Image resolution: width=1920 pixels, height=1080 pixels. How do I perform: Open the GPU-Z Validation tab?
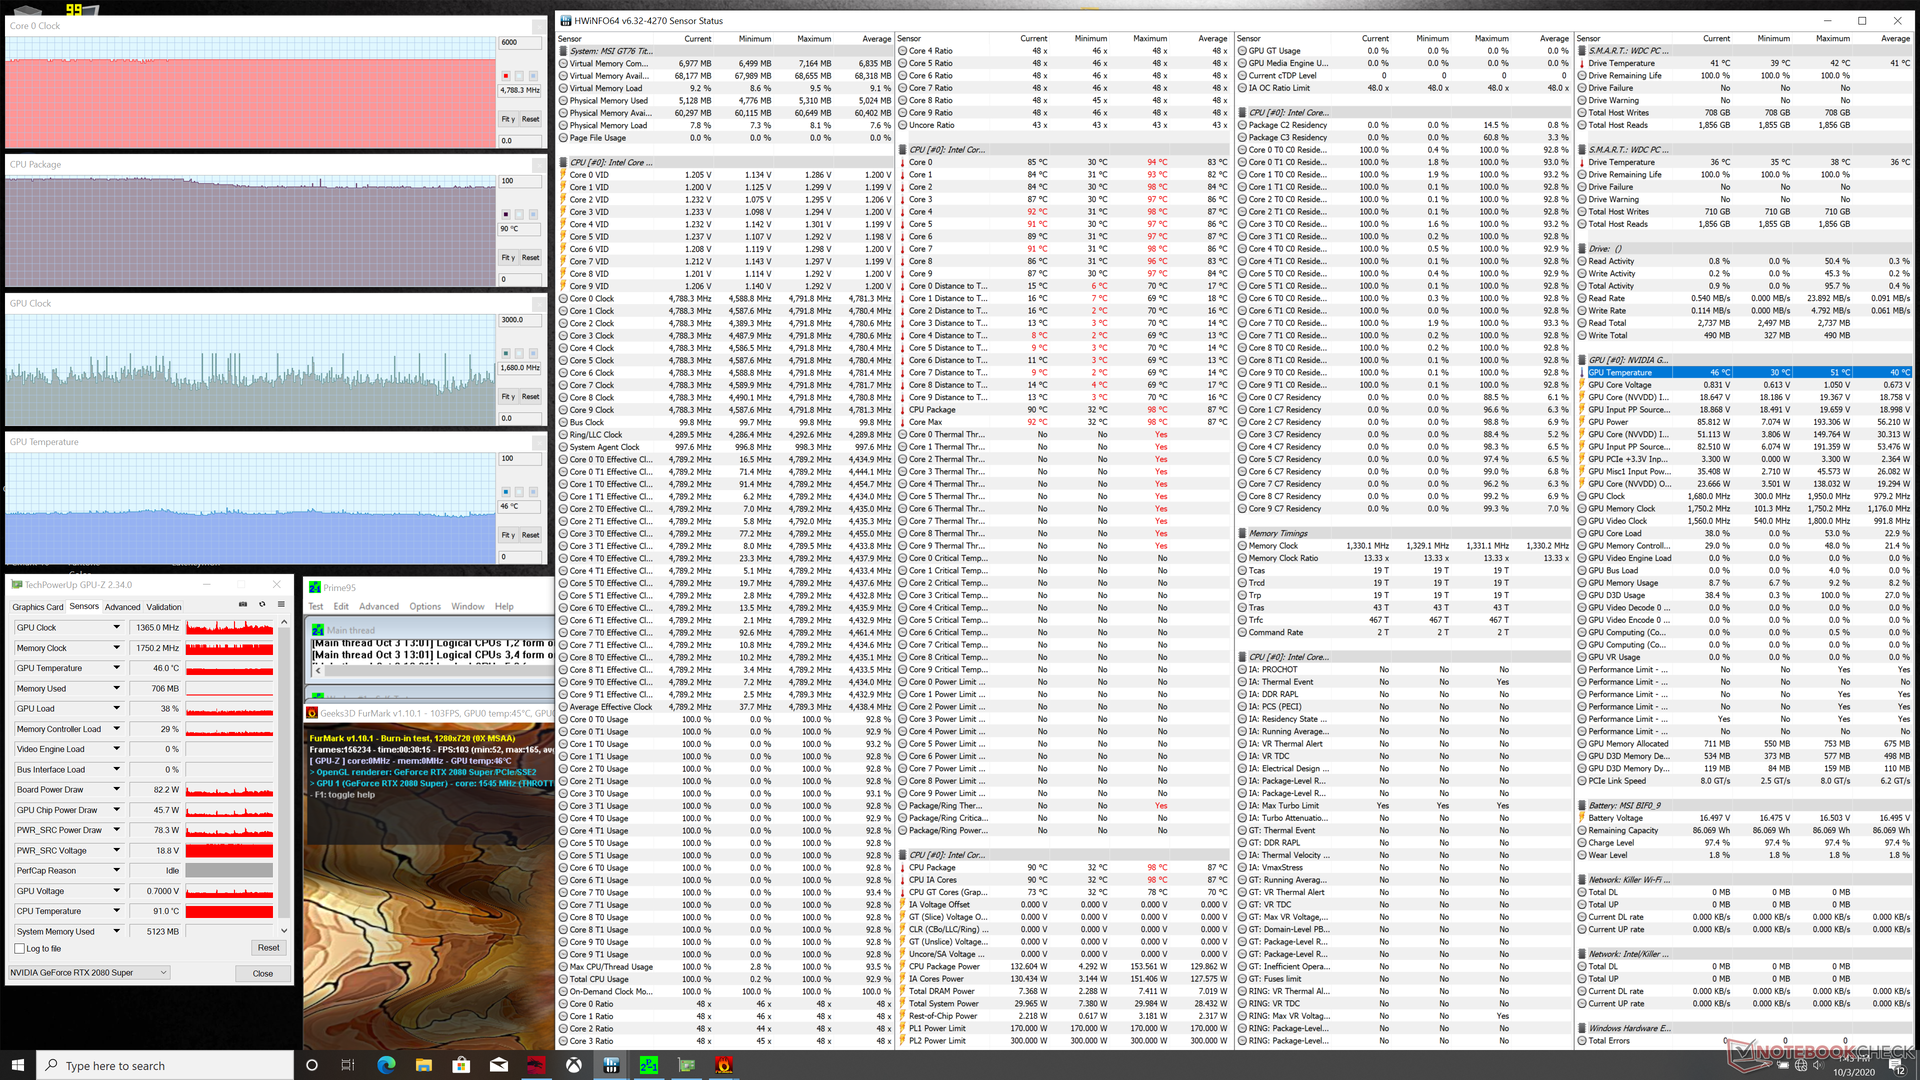[x=164, y=607]
